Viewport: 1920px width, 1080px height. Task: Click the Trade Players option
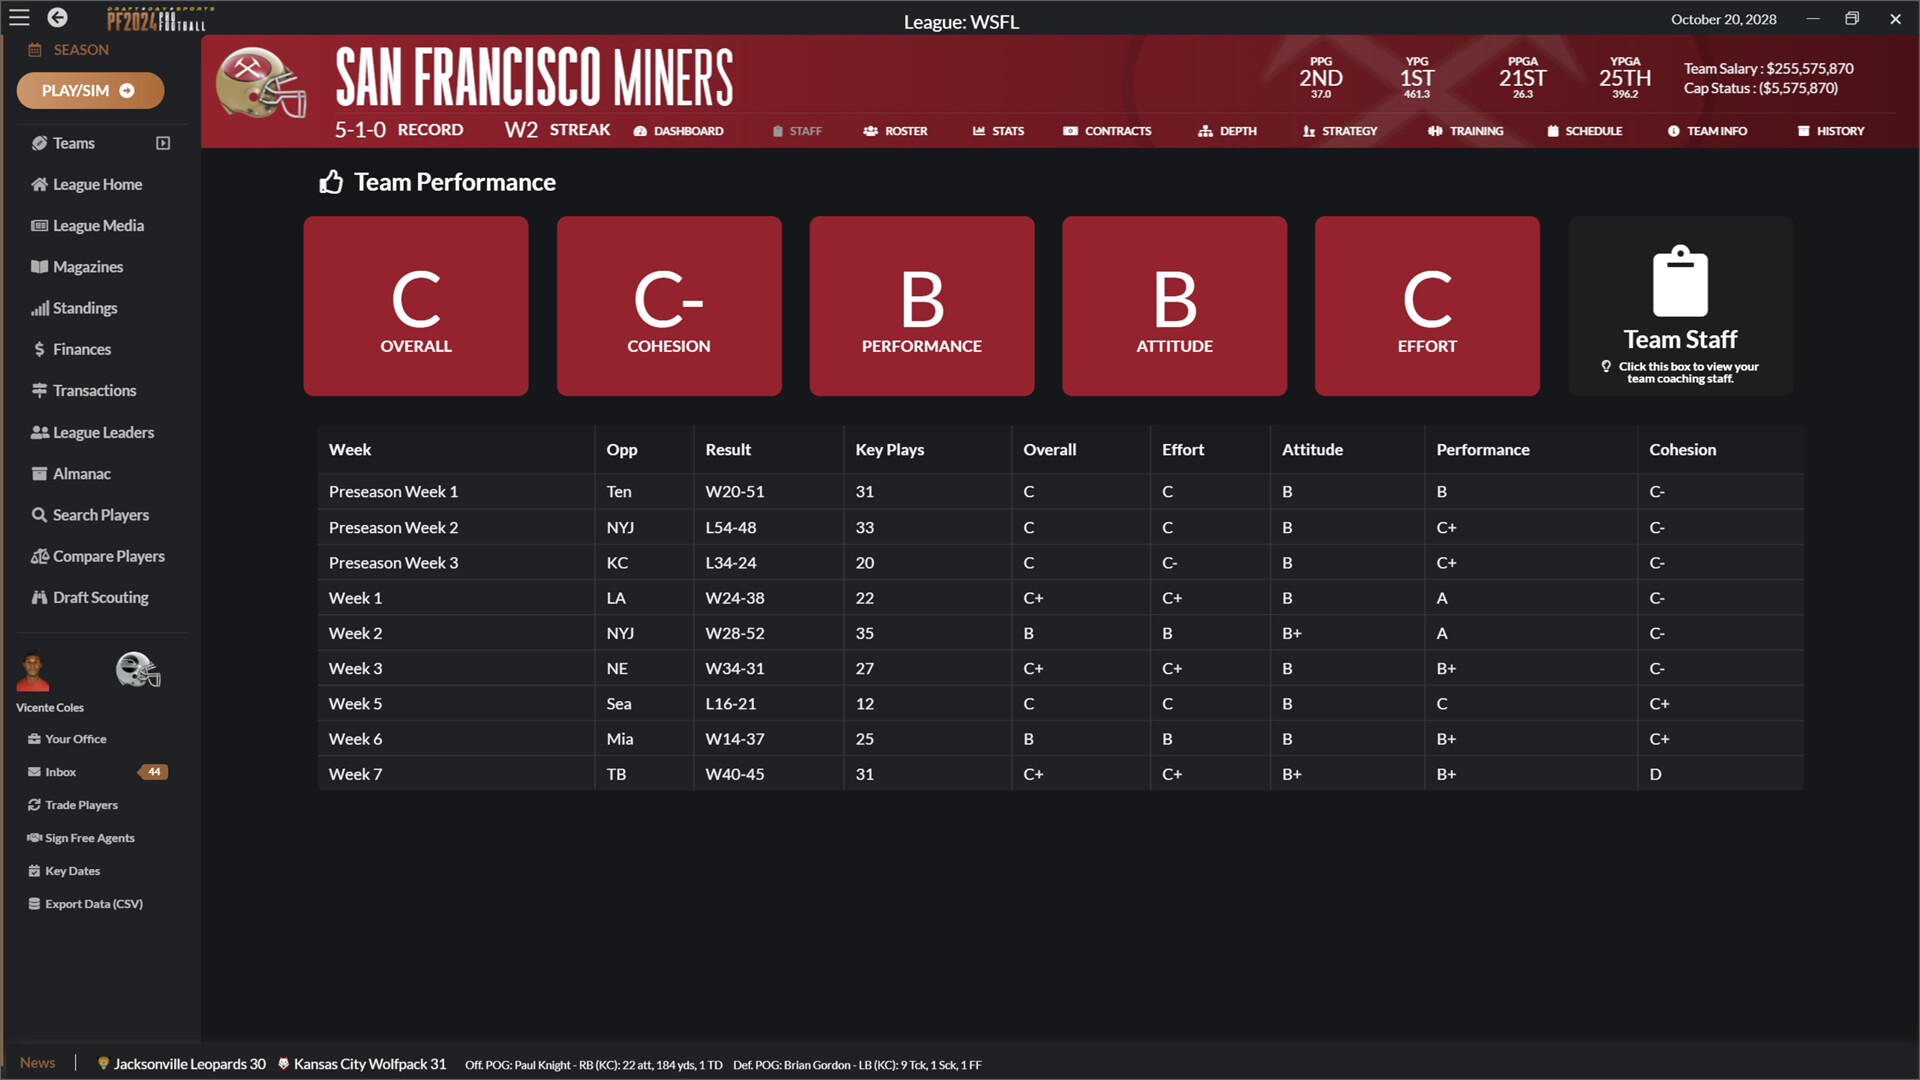(80, 804)
